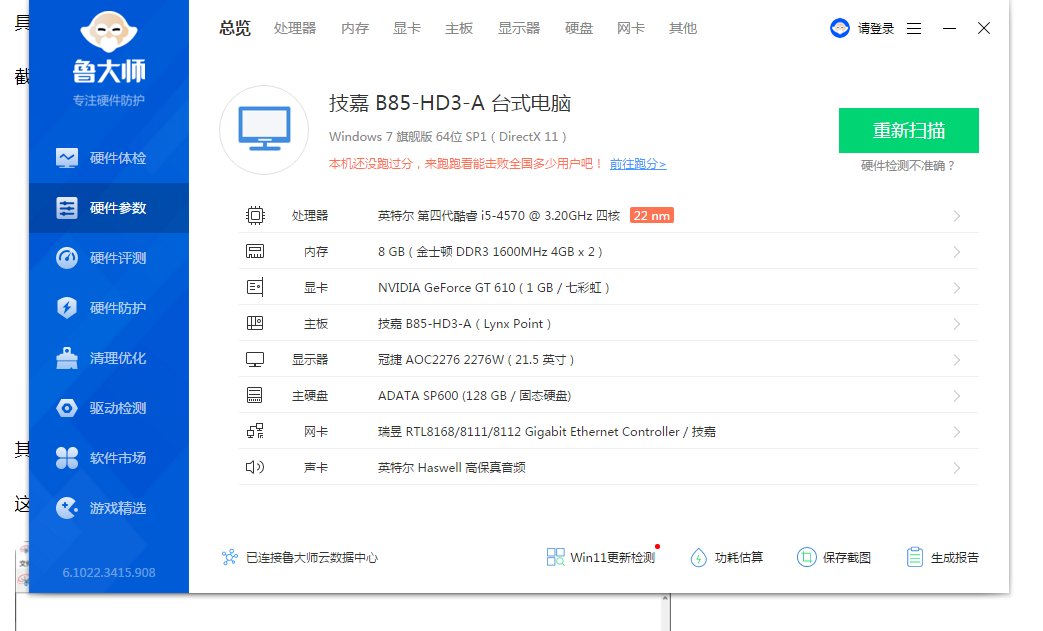
Task: Open 软件市场 clover icon
Action: (67, 458)
